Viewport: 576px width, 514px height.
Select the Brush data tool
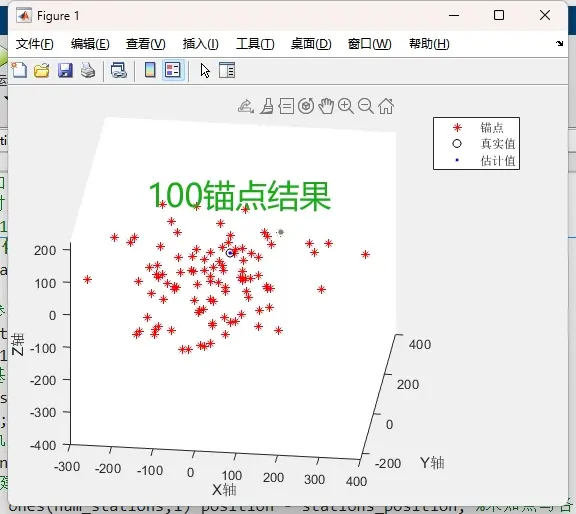(267, 107)
